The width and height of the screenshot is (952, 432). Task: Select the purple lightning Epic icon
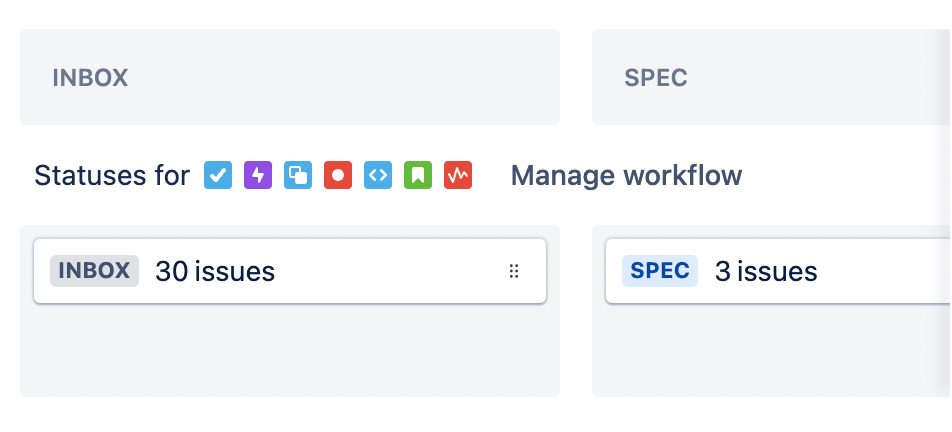click(258, 175)
